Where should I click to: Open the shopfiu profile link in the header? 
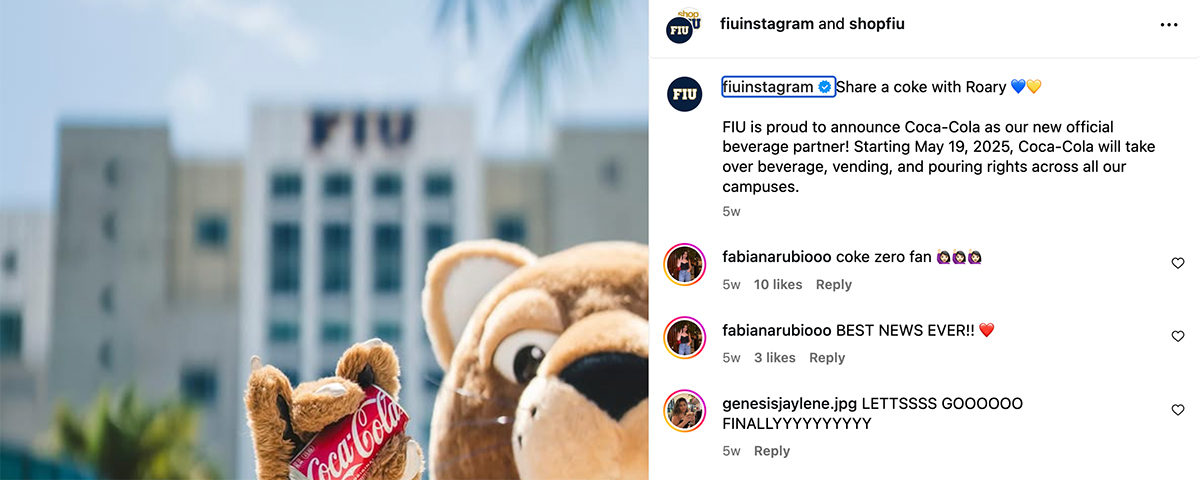877,24
